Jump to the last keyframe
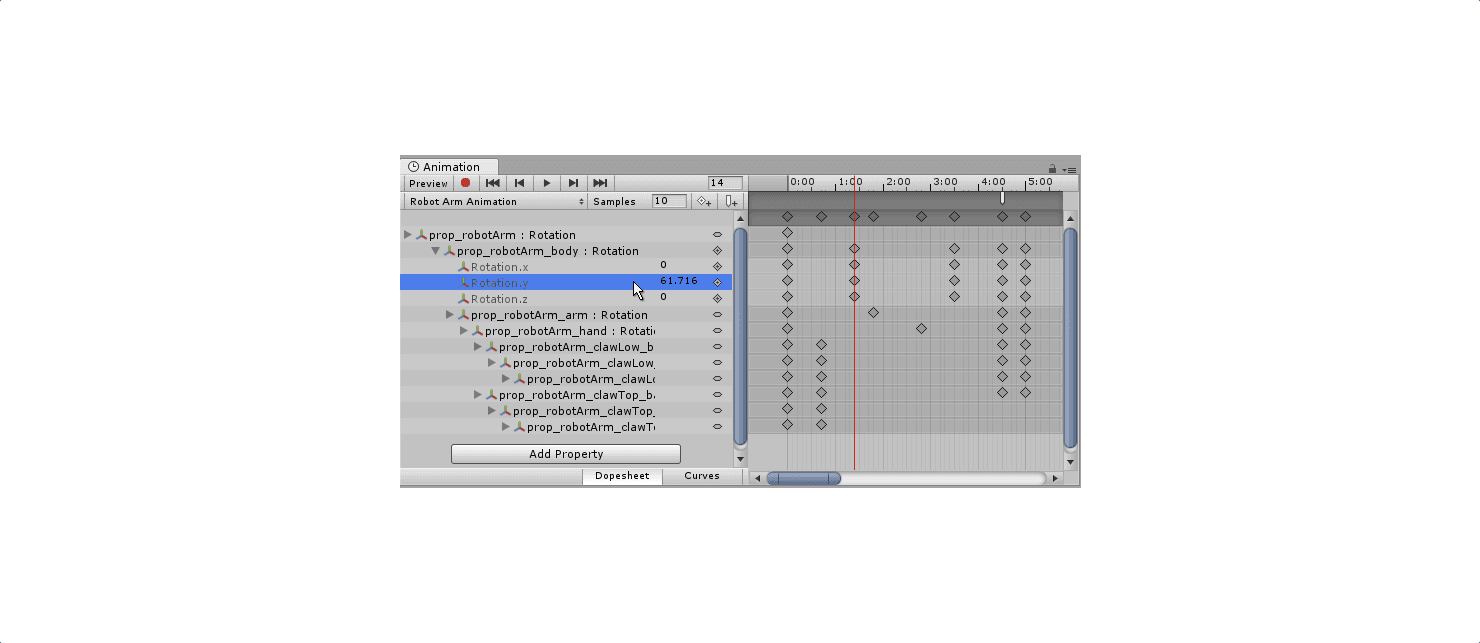This screenshot has width=1480, height=643. 599,183
